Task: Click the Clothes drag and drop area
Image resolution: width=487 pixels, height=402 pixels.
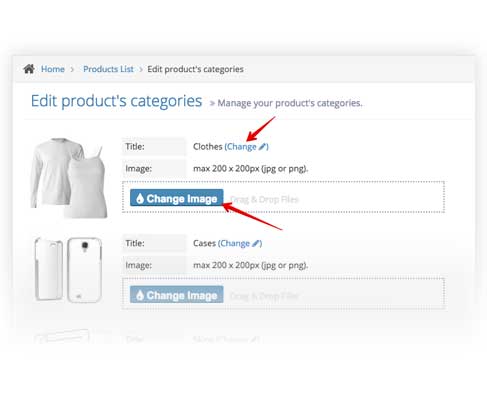Action: coord(283,197)
